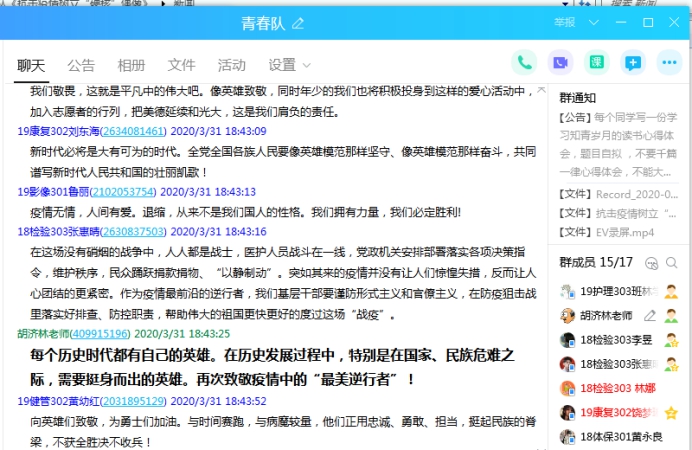Expand the 设置 dropdown menu
692x450 pixels.
290,65
